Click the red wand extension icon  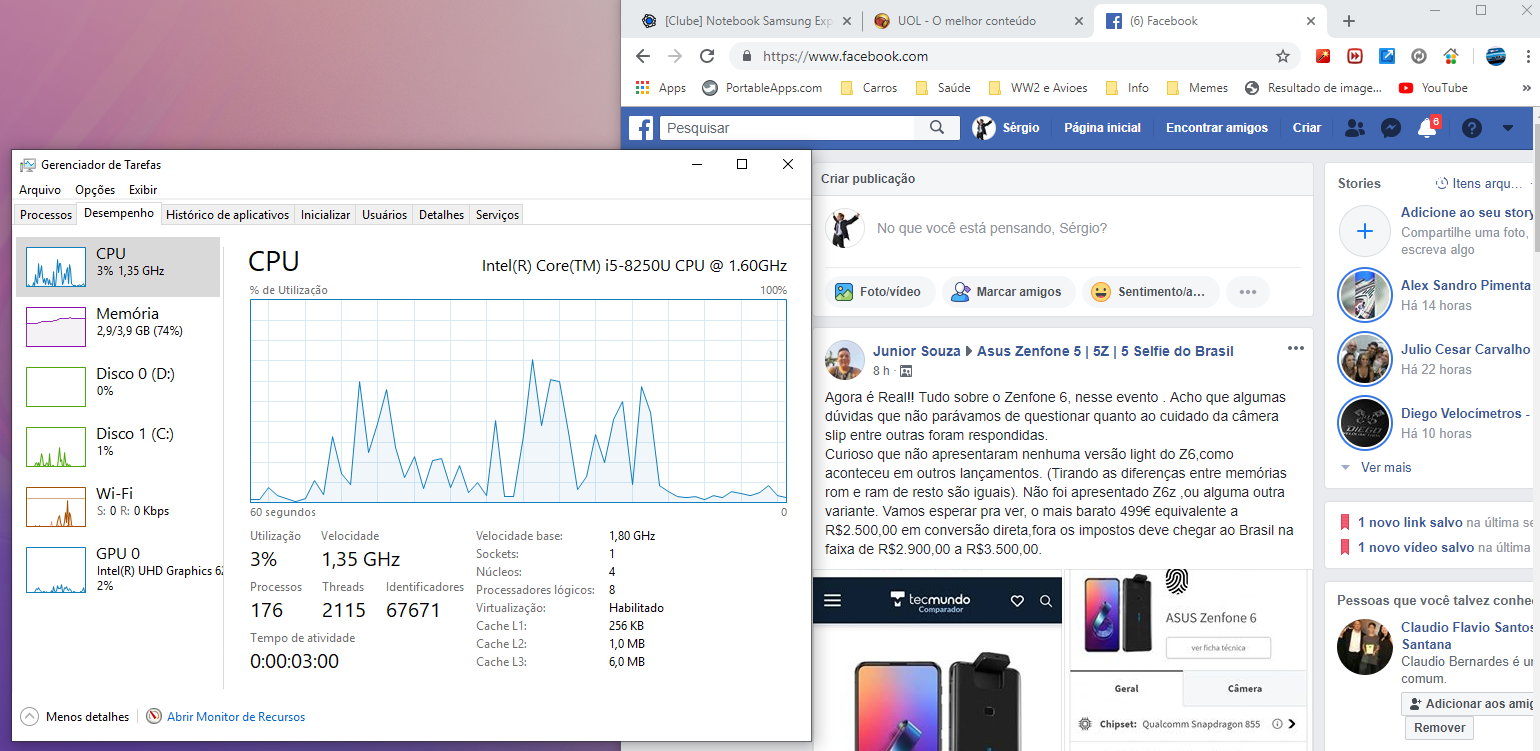tap(1324, 56)
